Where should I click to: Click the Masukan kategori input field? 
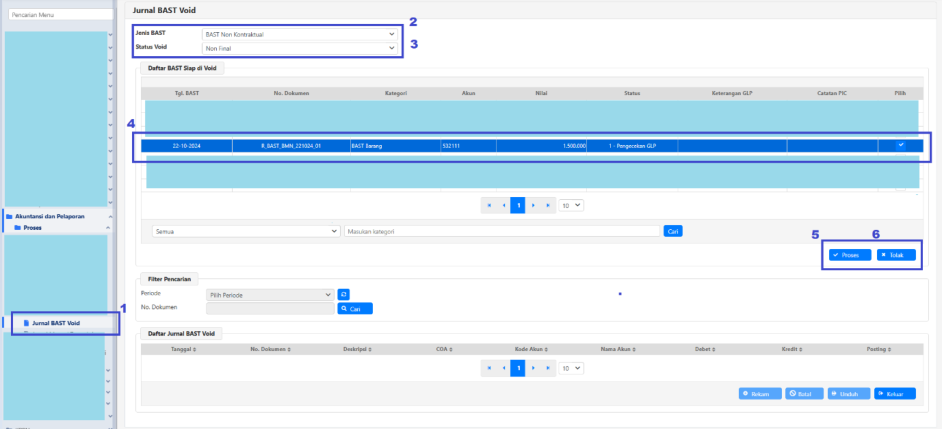click(500, 231)
